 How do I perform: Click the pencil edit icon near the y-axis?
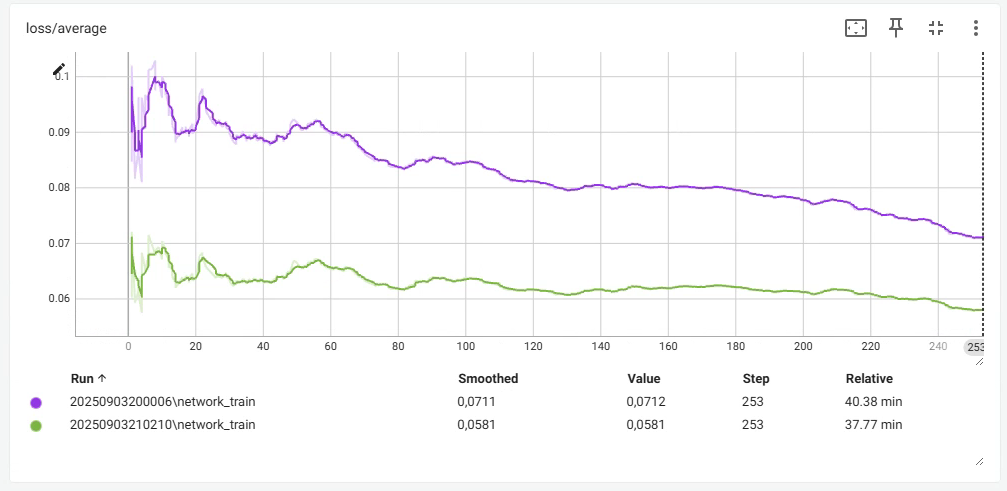pyautogui.click(x=59, y=71)
